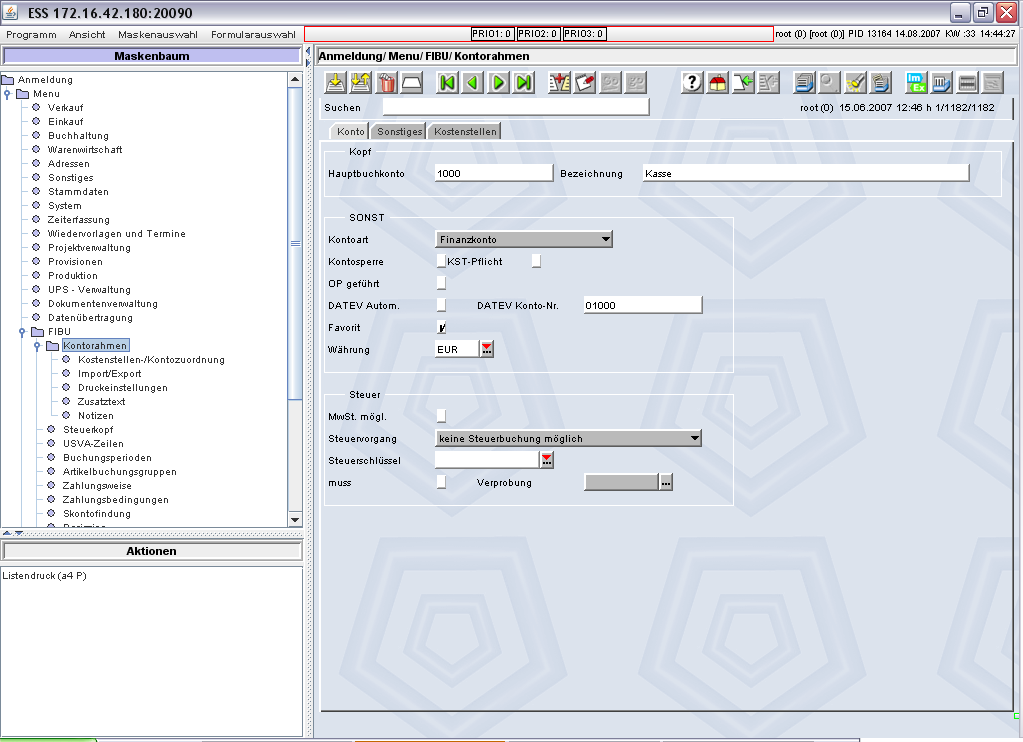Check the MwSt. mögl. checkbox
Viewport: 1023px width, 742px height.
pyautogui.click(x=442, y=416)
